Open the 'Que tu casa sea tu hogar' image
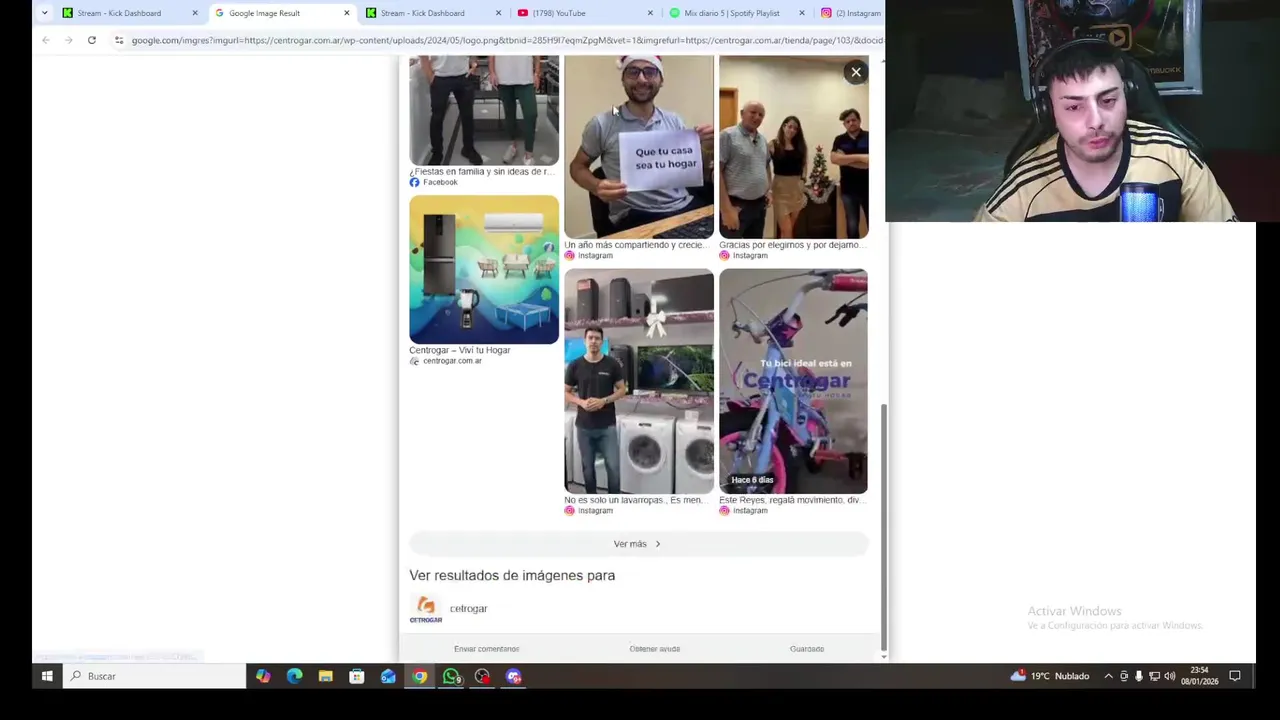Image resolution: width=1280 pixels, height=720 pixels. tap(639, 147)
